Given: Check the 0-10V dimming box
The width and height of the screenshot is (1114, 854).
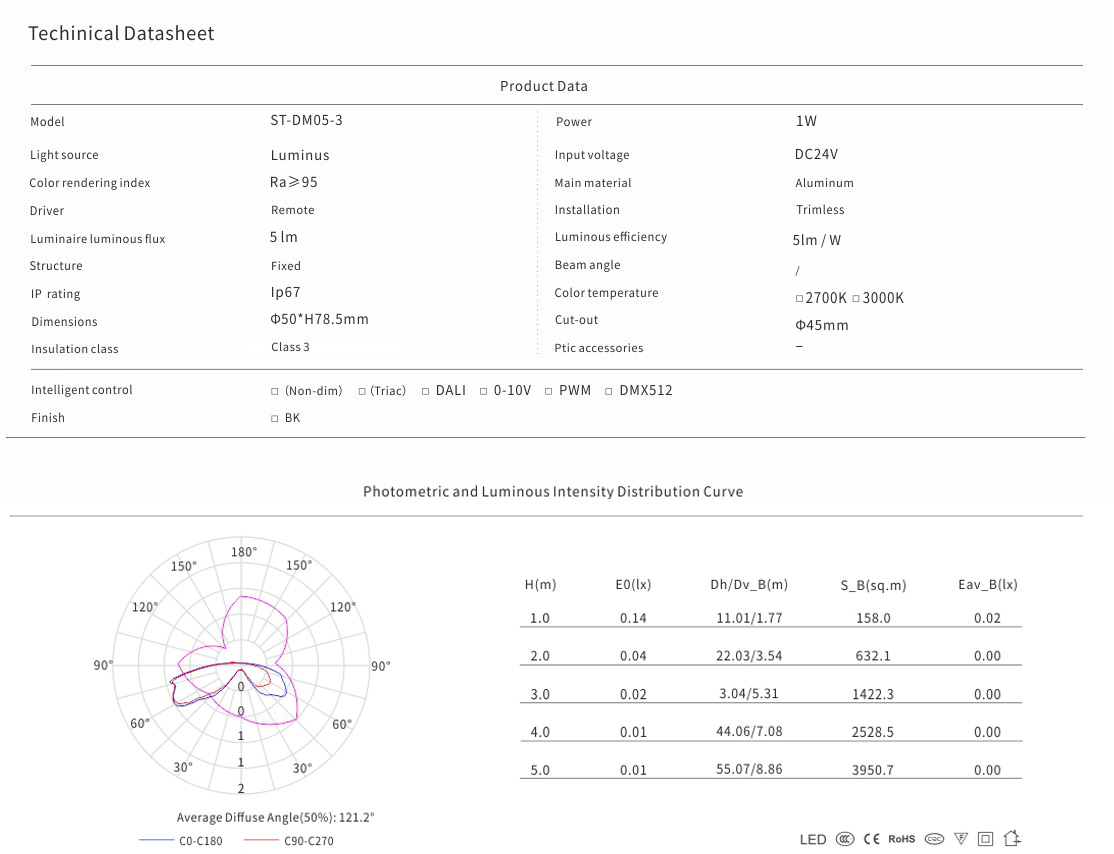Looking at the screenshot, I should pyautogui.click(x=484, y=391).
